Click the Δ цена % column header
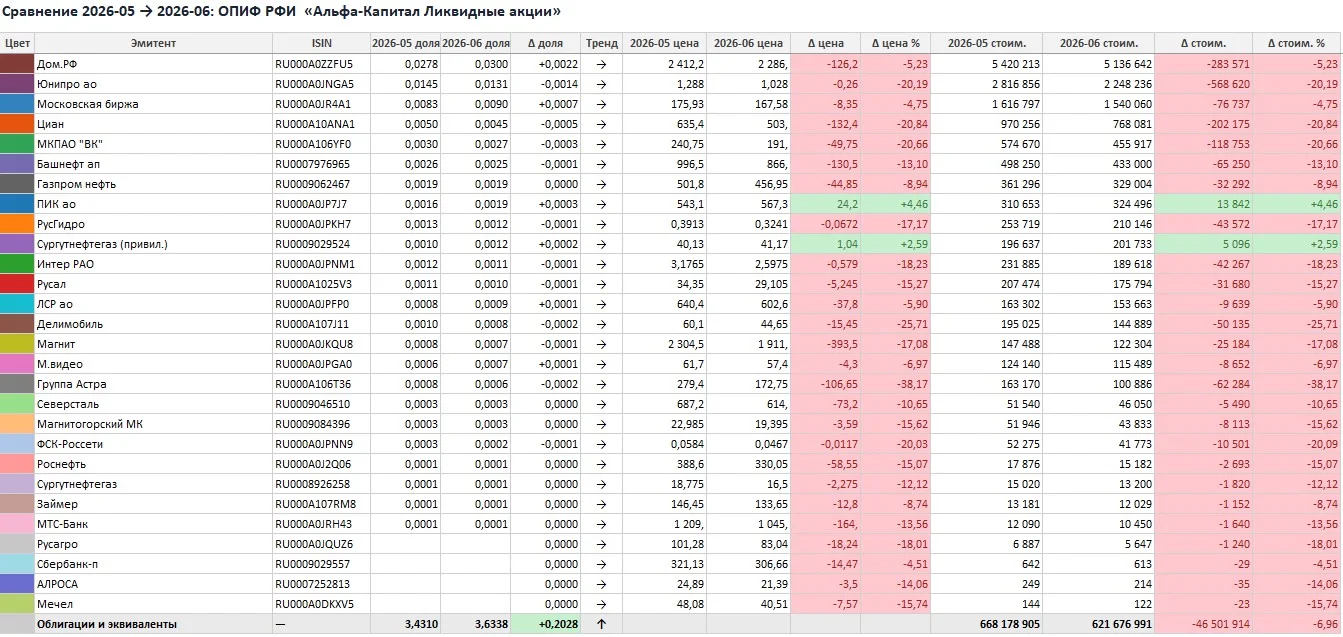Screen dimensions: 1343x637 tap(895, 43)
